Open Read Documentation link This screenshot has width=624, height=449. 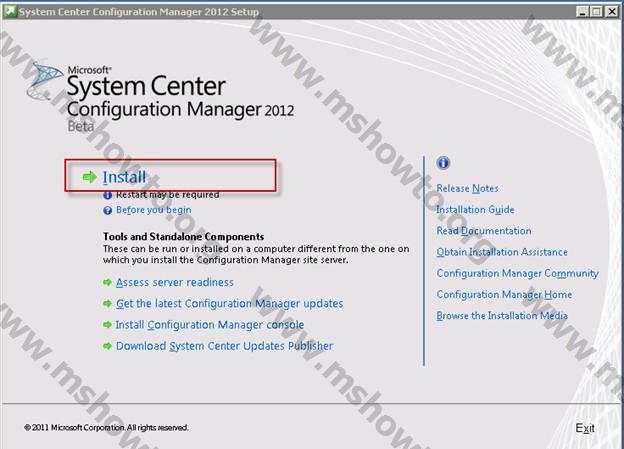[x=484, y=231]
